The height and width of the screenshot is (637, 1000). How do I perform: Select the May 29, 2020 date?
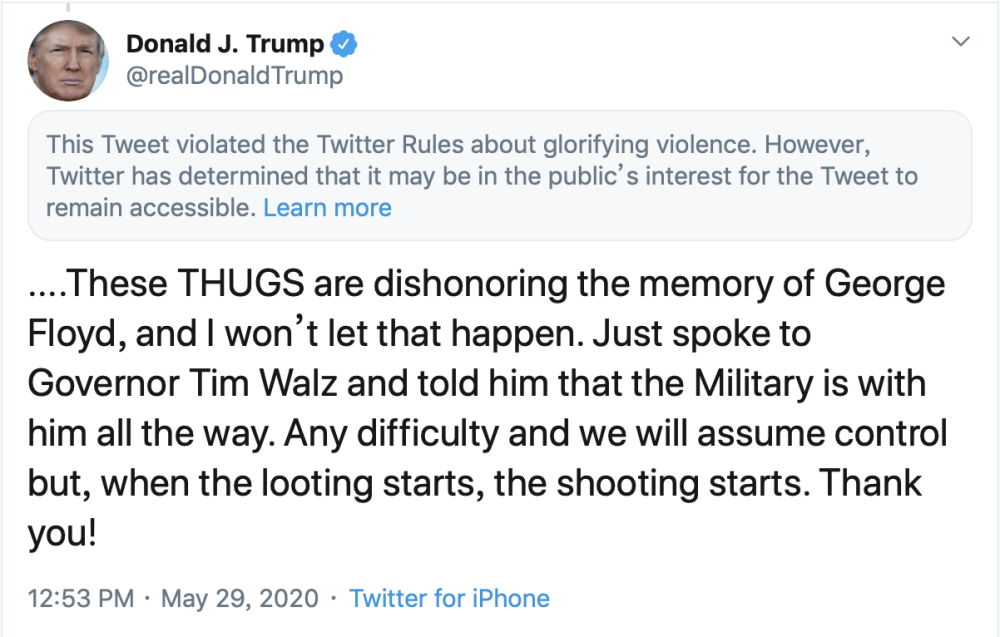[x=240, y=598]
